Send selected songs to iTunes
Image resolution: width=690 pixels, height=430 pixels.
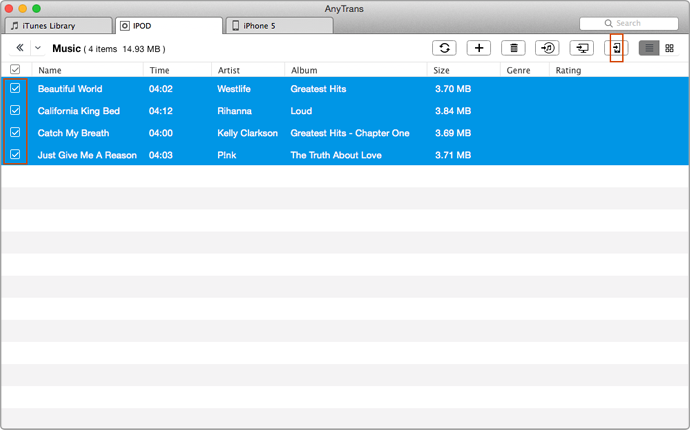547,48
